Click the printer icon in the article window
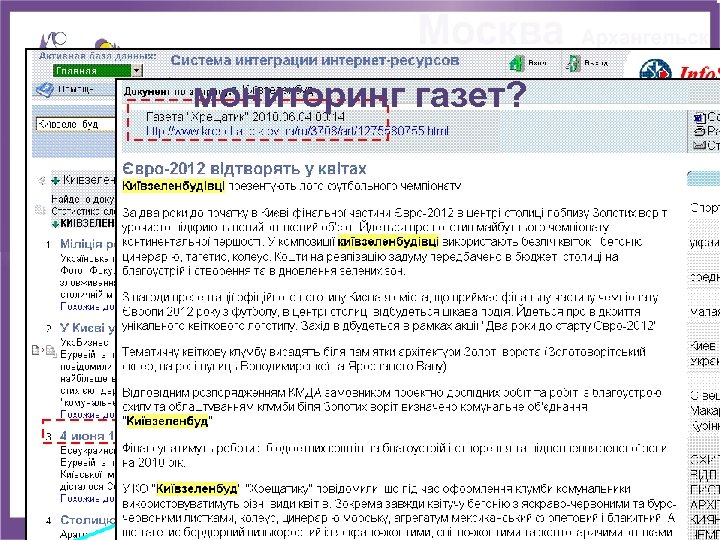Image resolution: width=720 pixels, height=540 pixels. (x=699, y=131)
